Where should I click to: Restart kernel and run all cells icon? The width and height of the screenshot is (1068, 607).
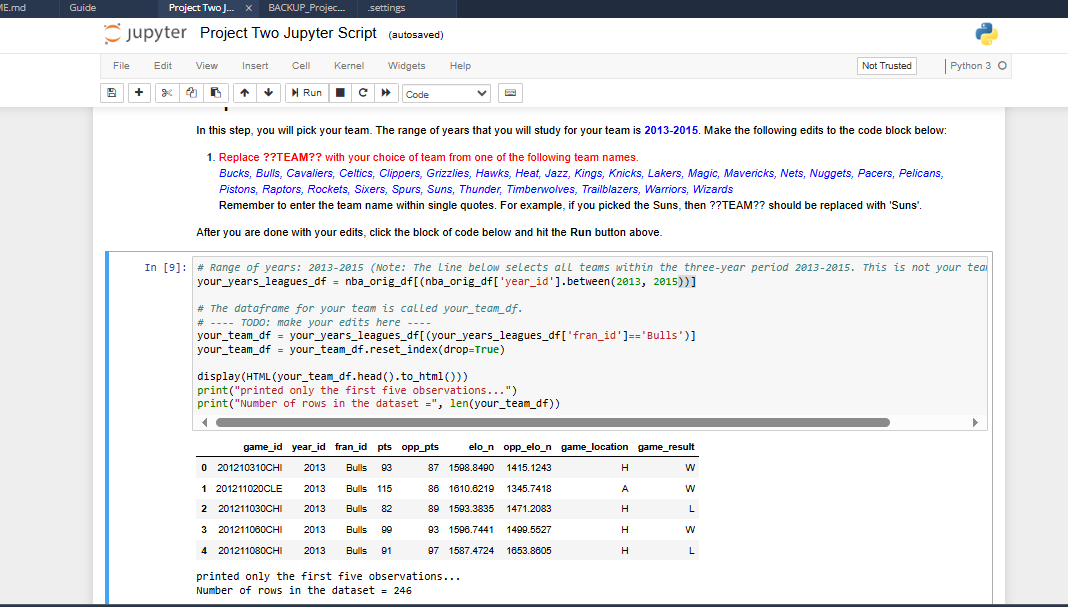coord(385,93)
